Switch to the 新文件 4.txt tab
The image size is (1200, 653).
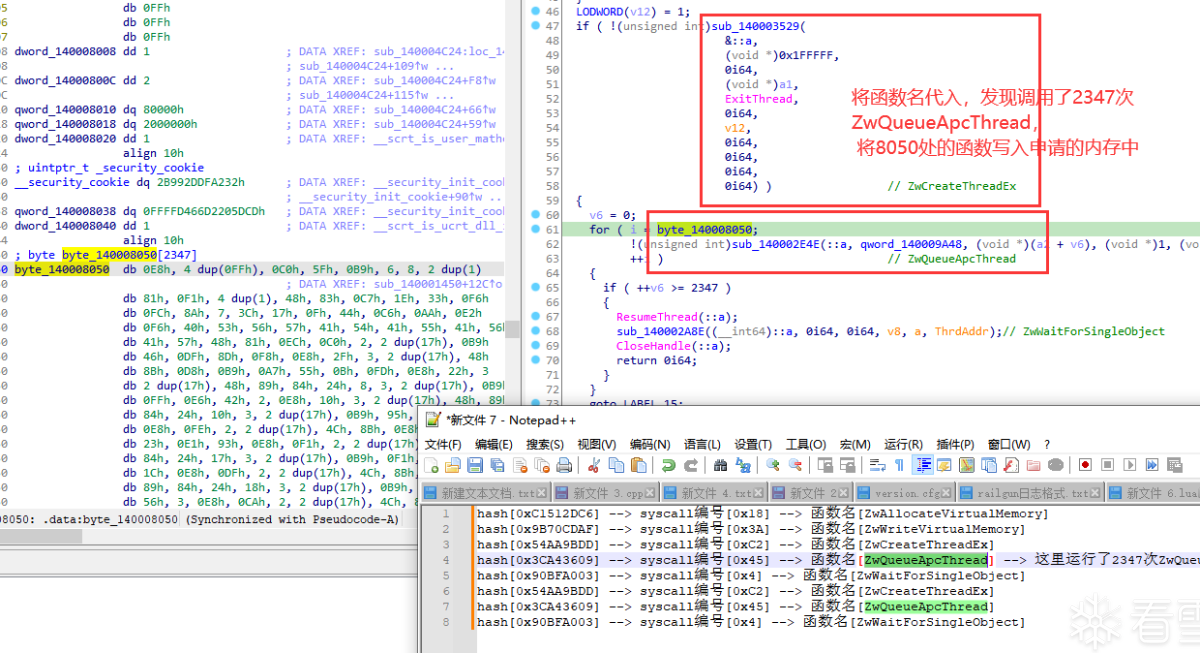715,493
